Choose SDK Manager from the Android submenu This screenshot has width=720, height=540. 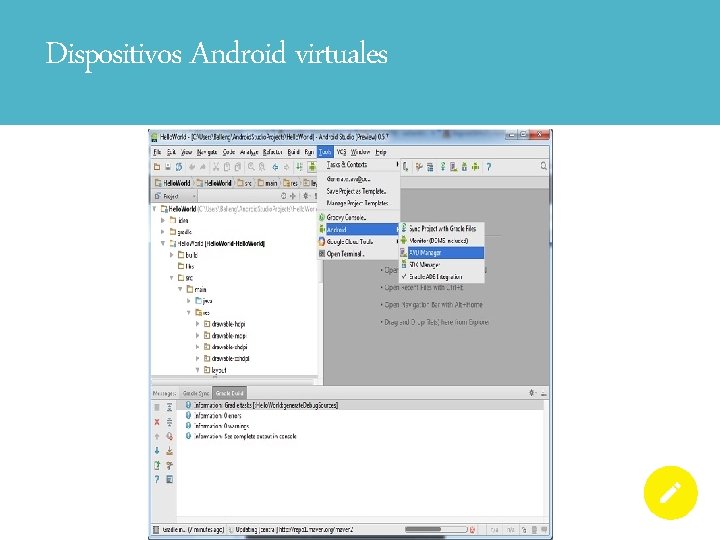click(442, 265)
